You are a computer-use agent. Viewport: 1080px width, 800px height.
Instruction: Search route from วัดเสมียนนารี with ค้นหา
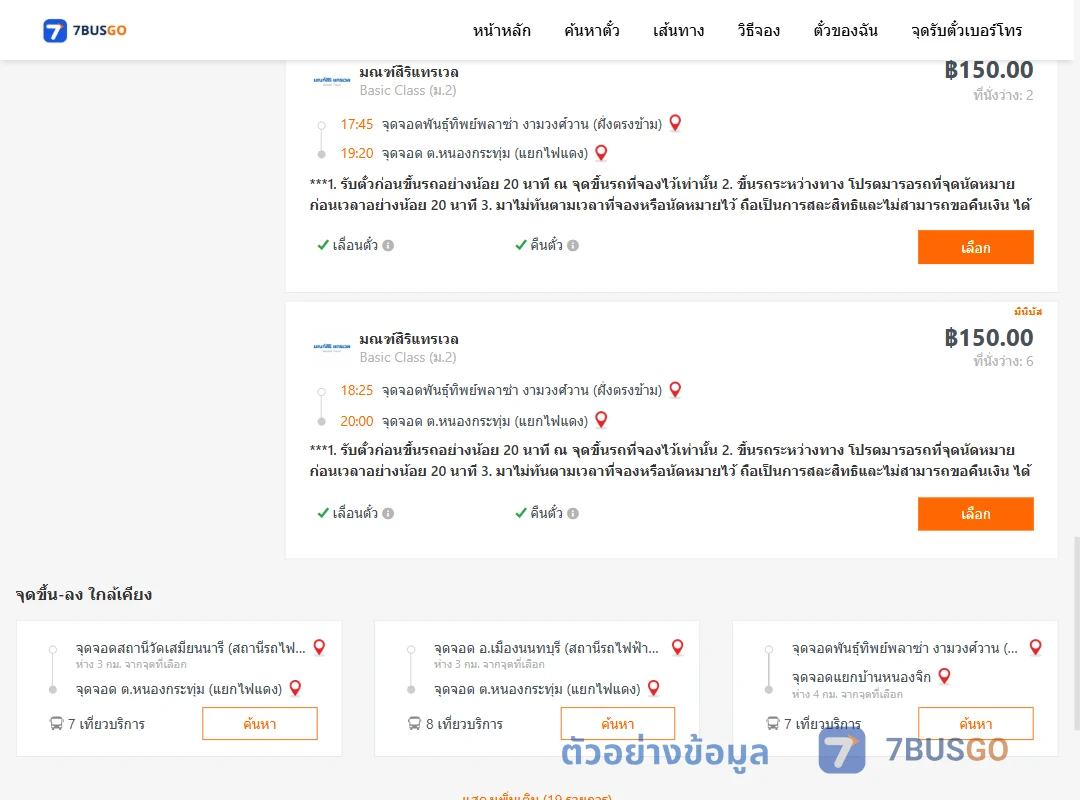click(260, 724)
